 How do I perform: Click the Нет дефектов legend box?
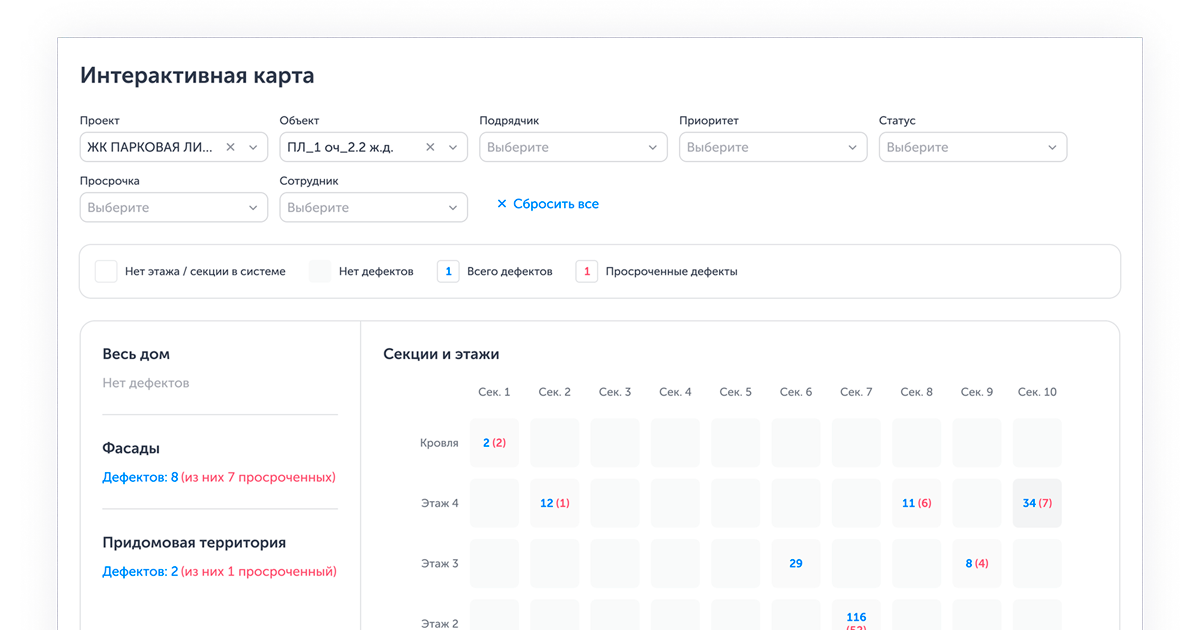pos(320,271)
